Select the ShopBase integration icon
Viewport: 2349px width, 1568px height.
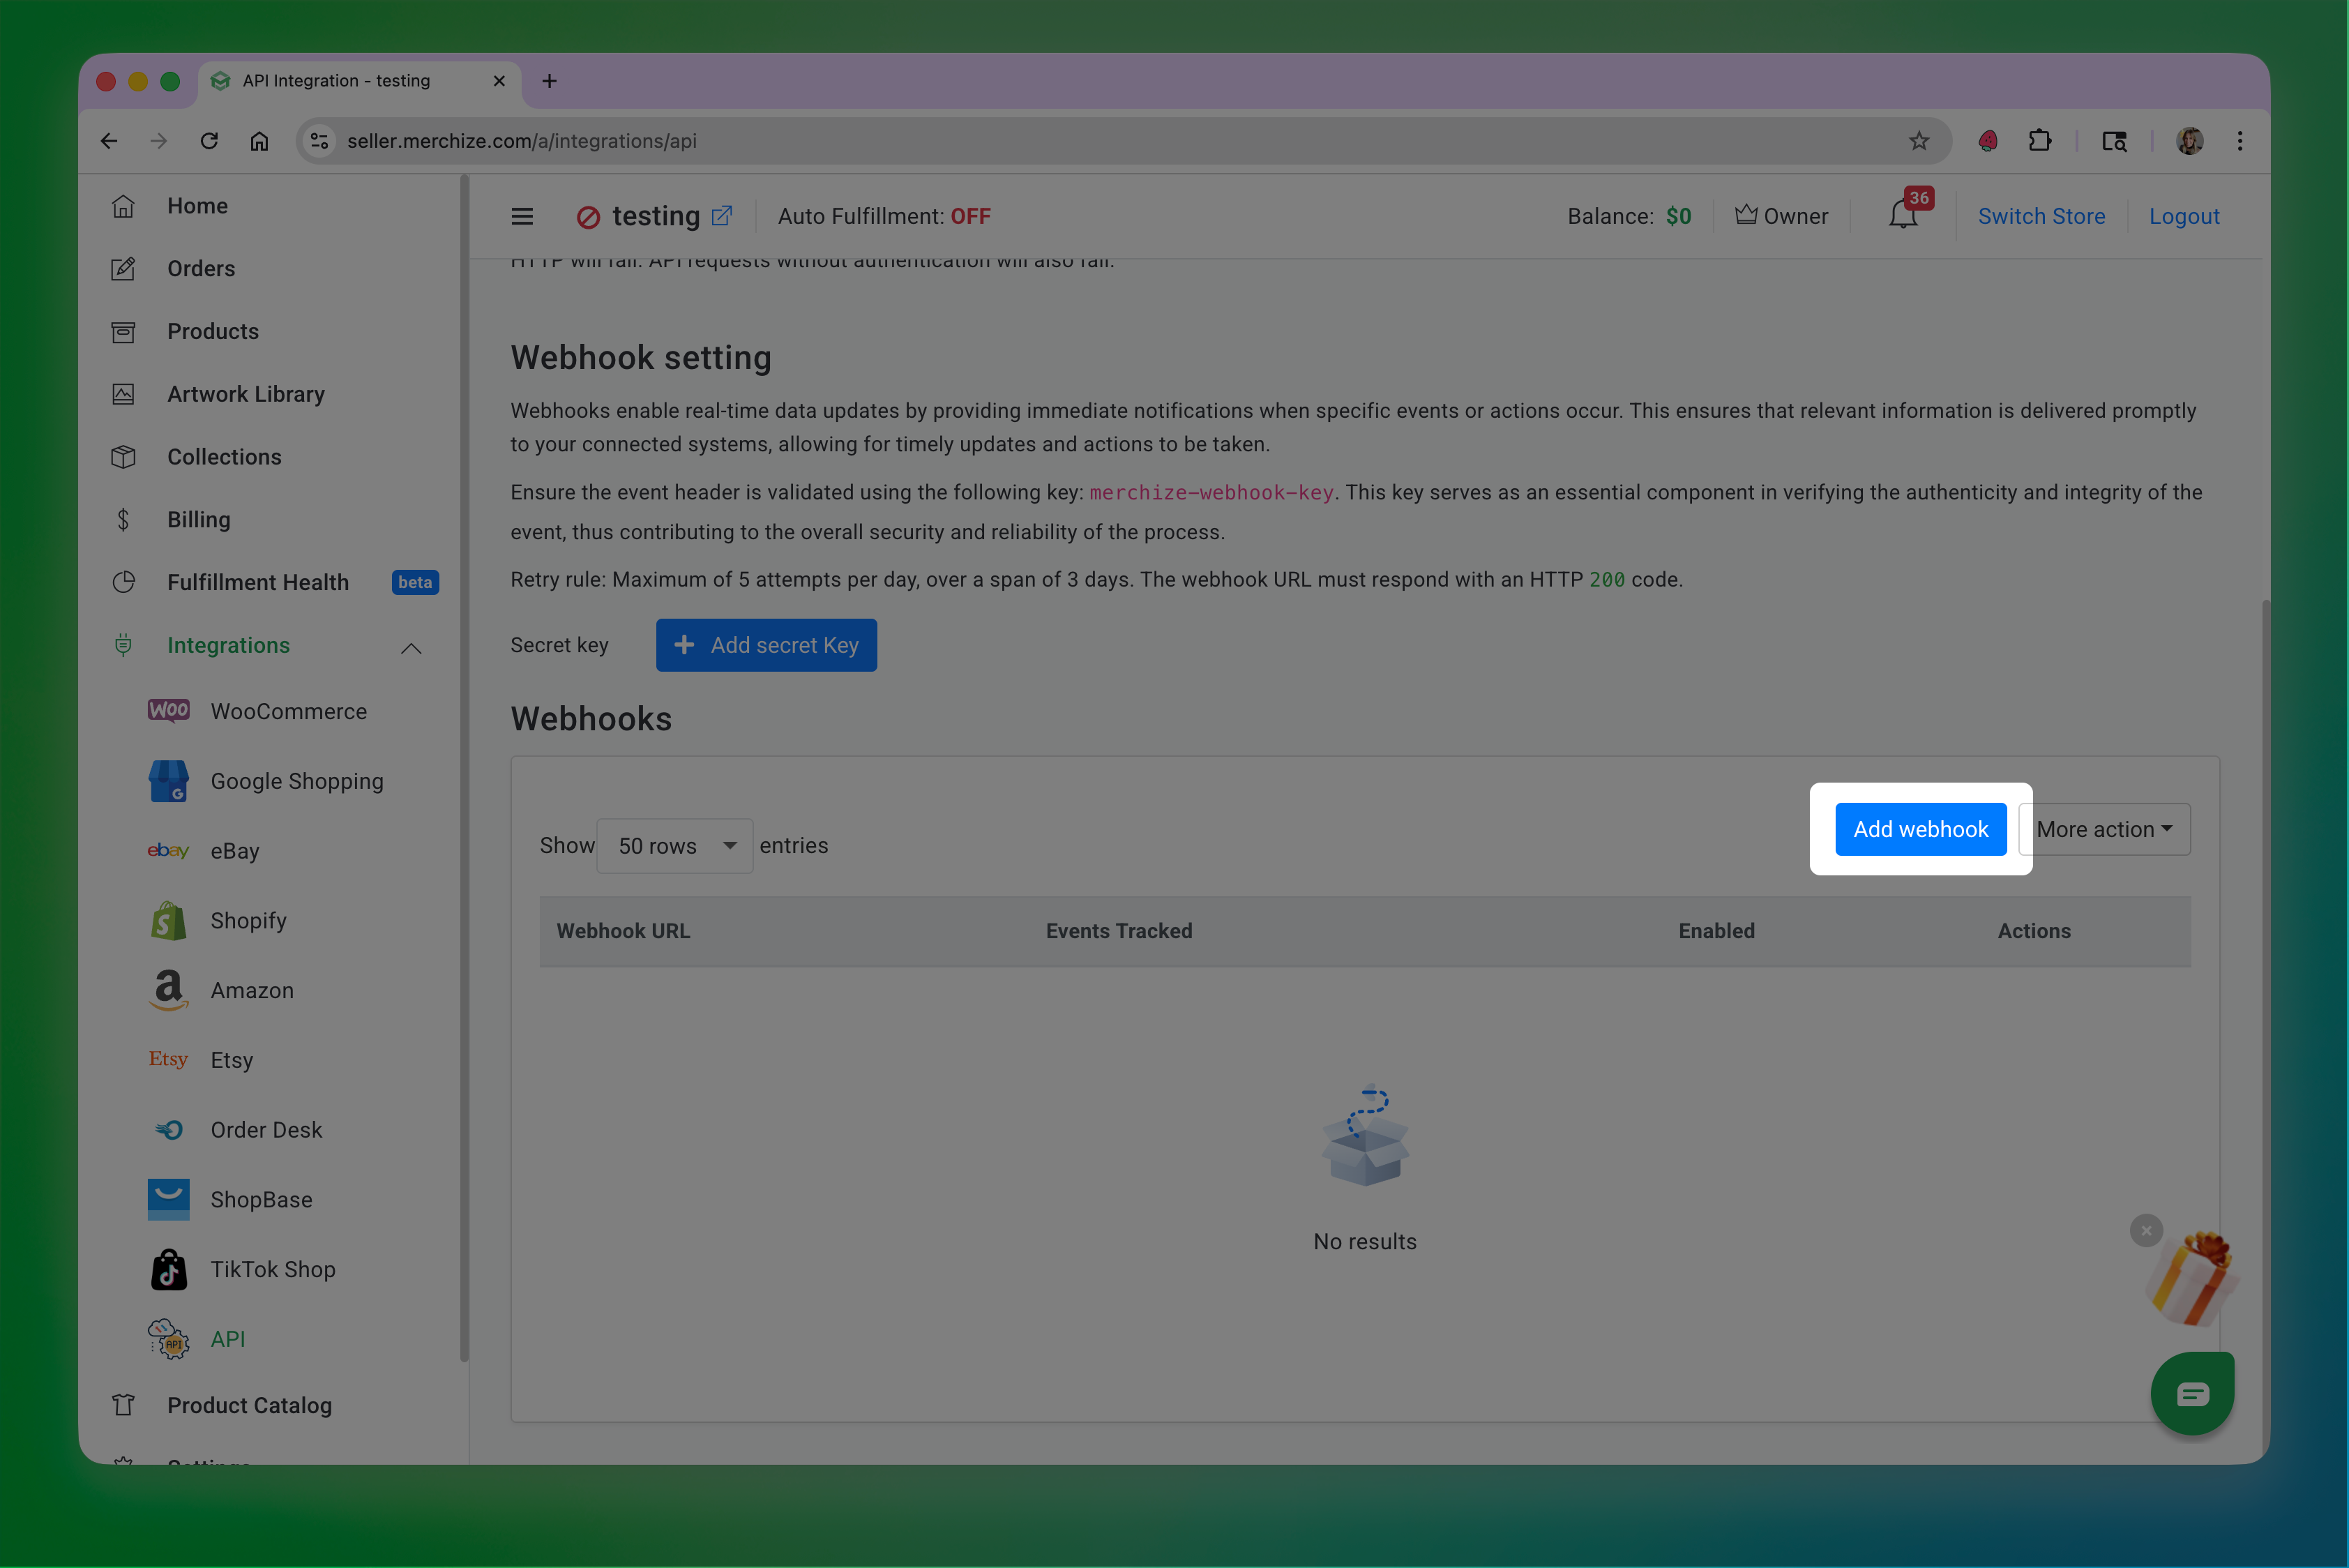click(168, 1199)
